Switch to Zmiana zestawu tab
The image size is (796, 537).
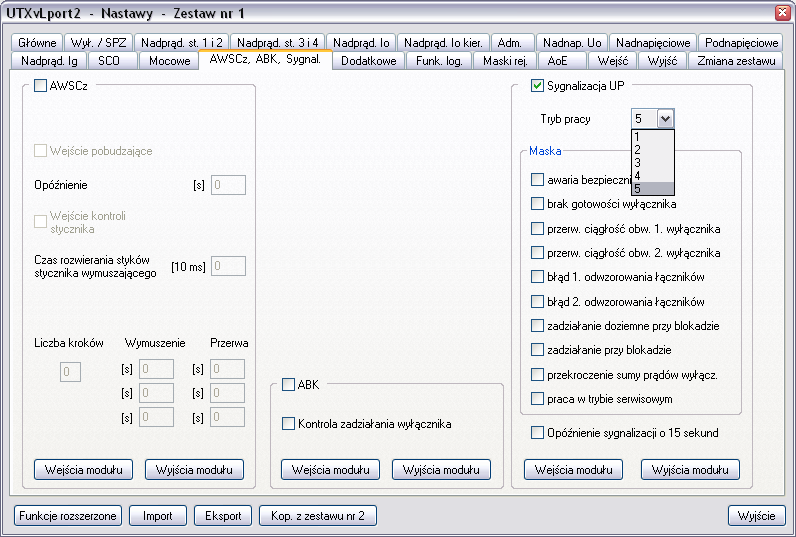[x=736, y=61]
